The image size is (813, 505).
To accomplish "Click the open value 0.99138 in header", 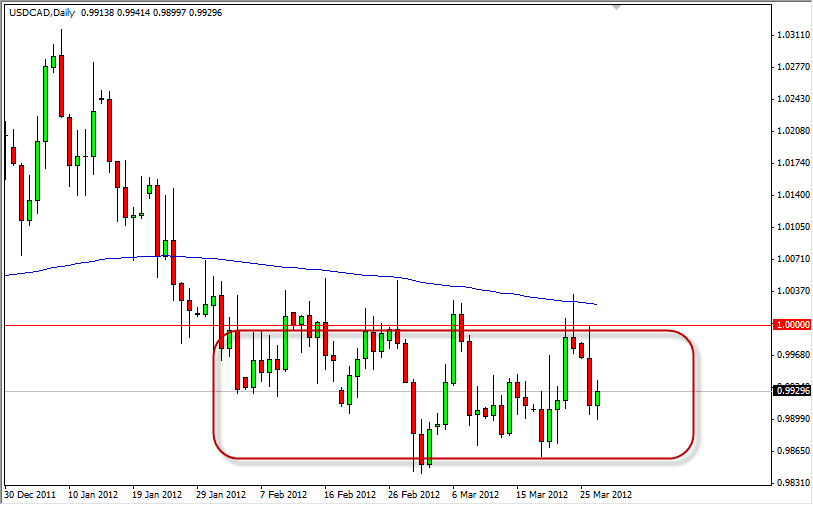I will [x=97, y=12].
